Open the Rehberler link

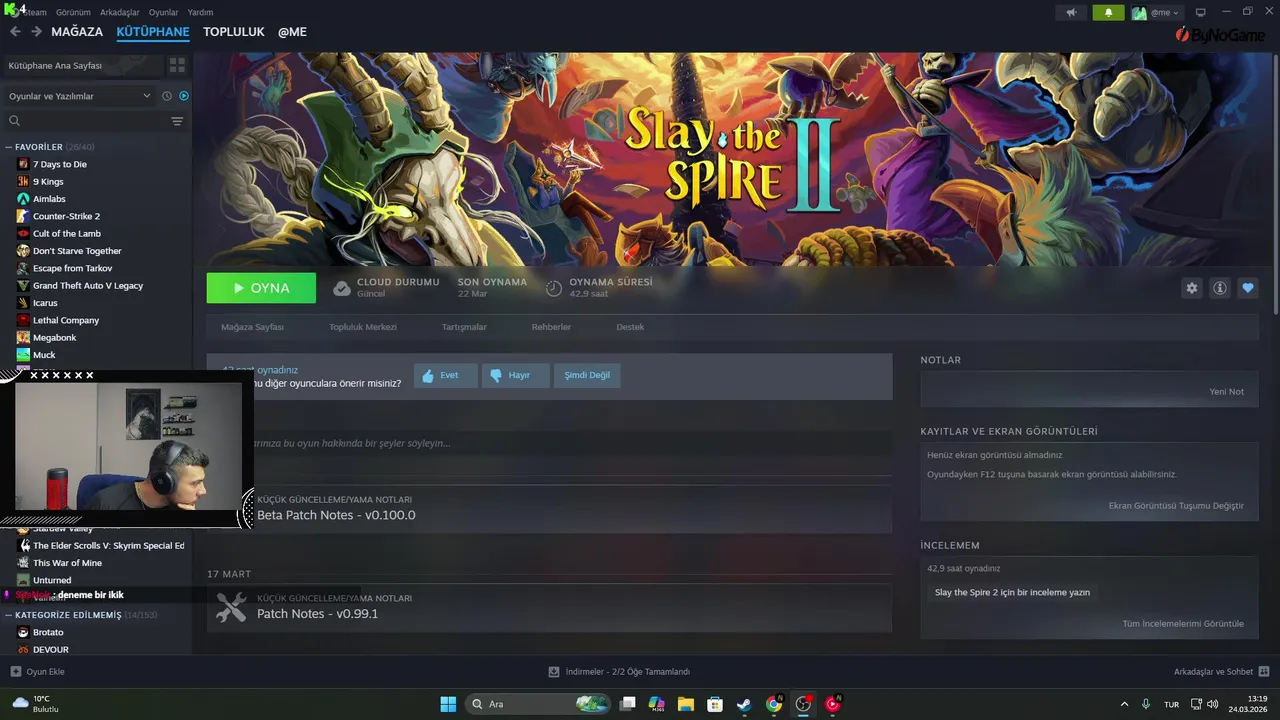(x=551, y=327)
